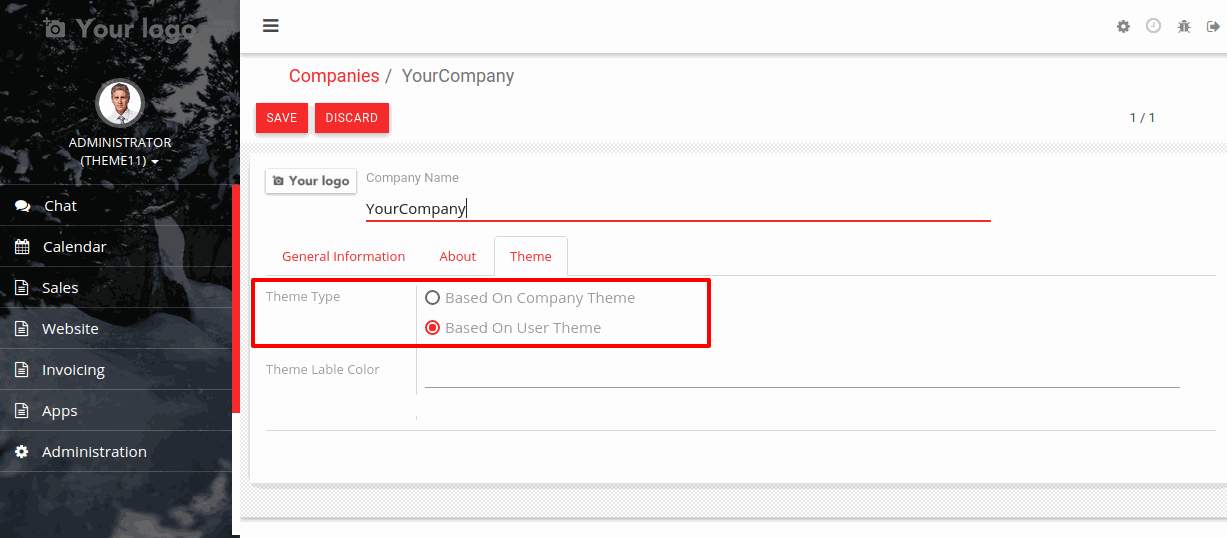Click the clock activity icon in top bar
This screenshot has width=1227, height=538.
click(x=1153, y=26)
